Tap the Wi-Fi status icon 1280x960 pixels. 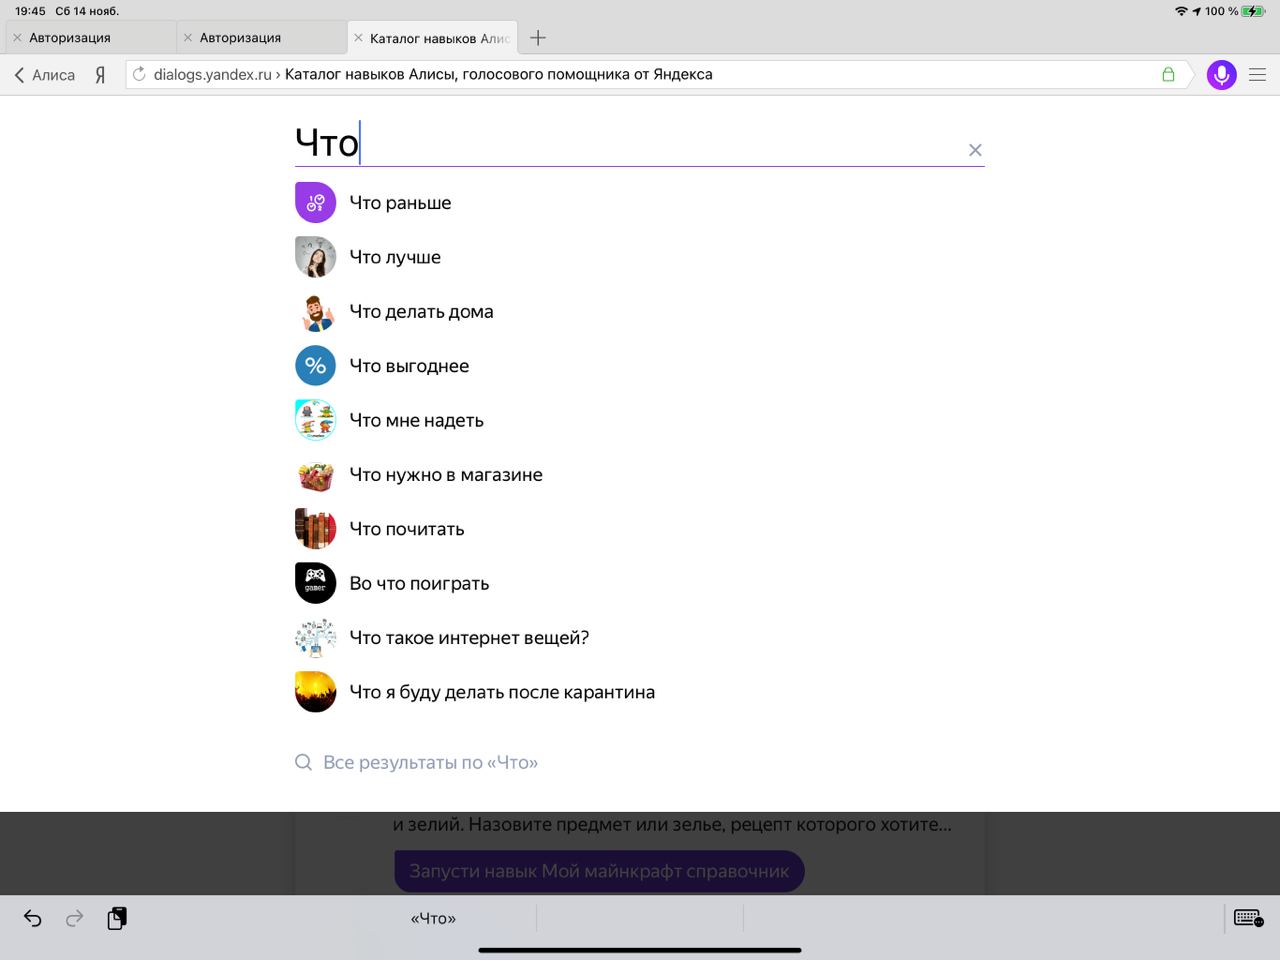[1181, 11]
